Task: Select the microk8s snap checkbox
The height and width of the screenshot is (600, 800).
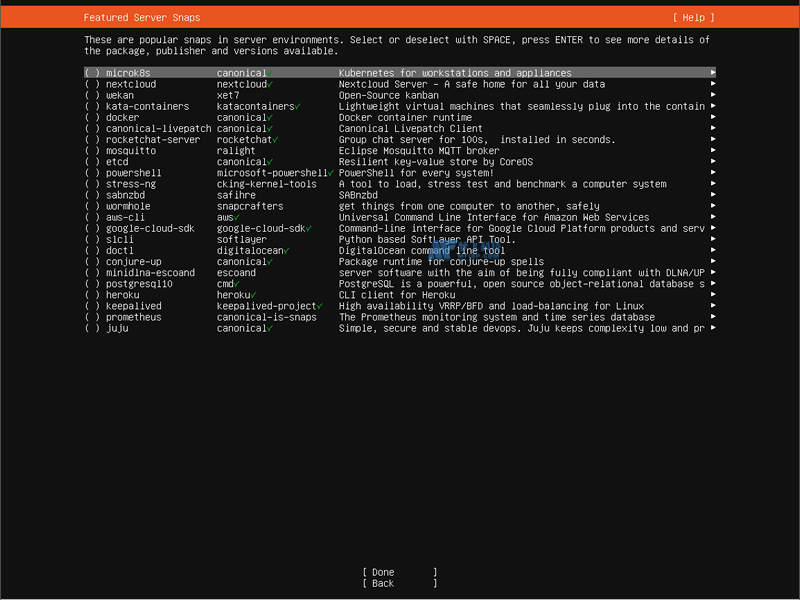Action: (x=90, y=73)
